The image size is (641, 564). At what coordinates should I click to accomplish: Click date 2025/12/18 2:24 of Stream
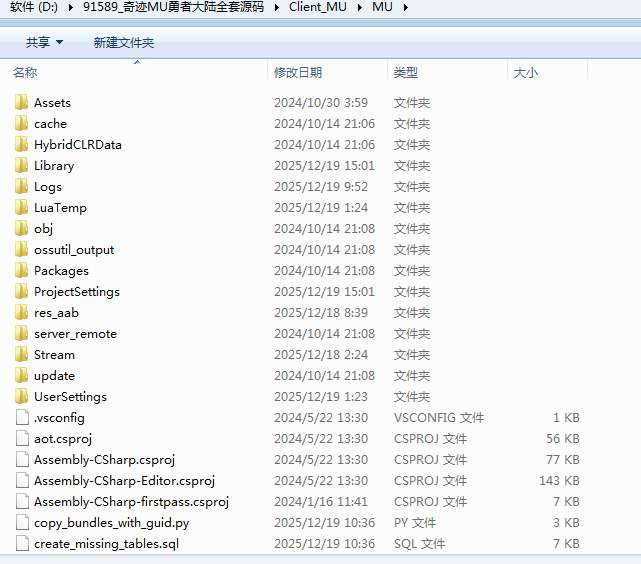(x=321, y=355)
